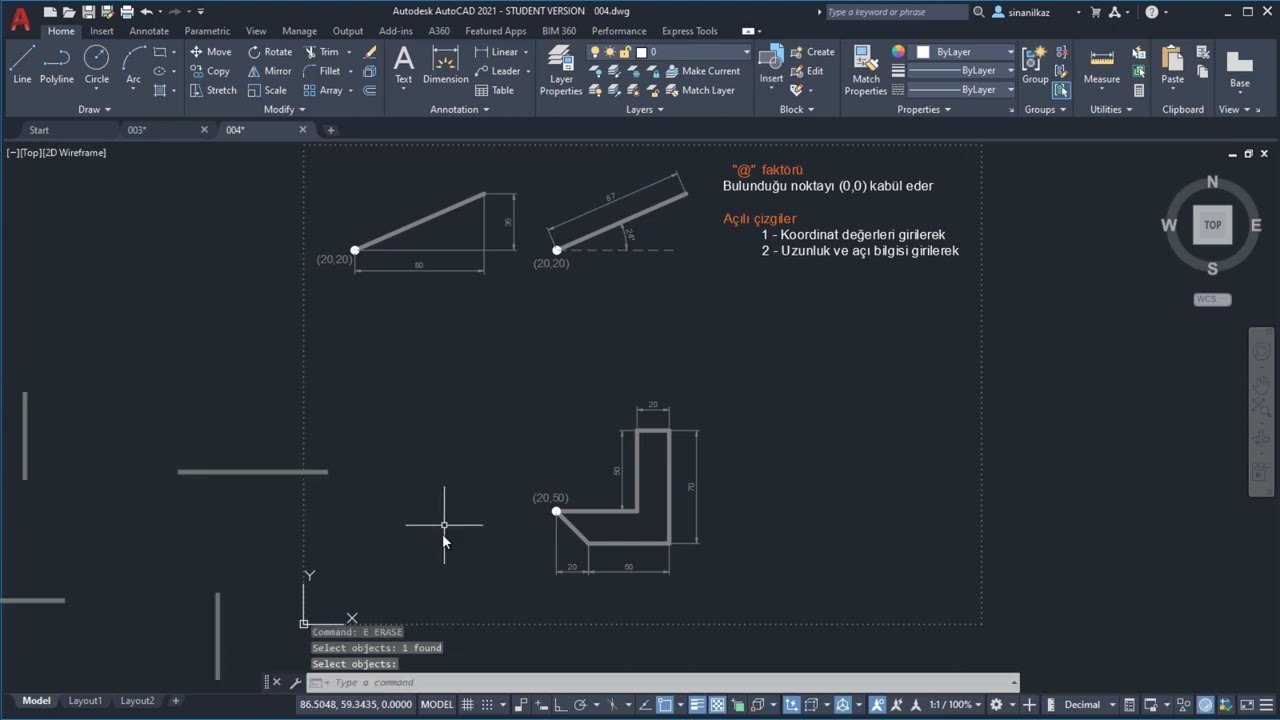The width and height of the screenshot is (1280, 720).
Task: Open the Parametric ribbon tab
Action: tap(207, 31)
